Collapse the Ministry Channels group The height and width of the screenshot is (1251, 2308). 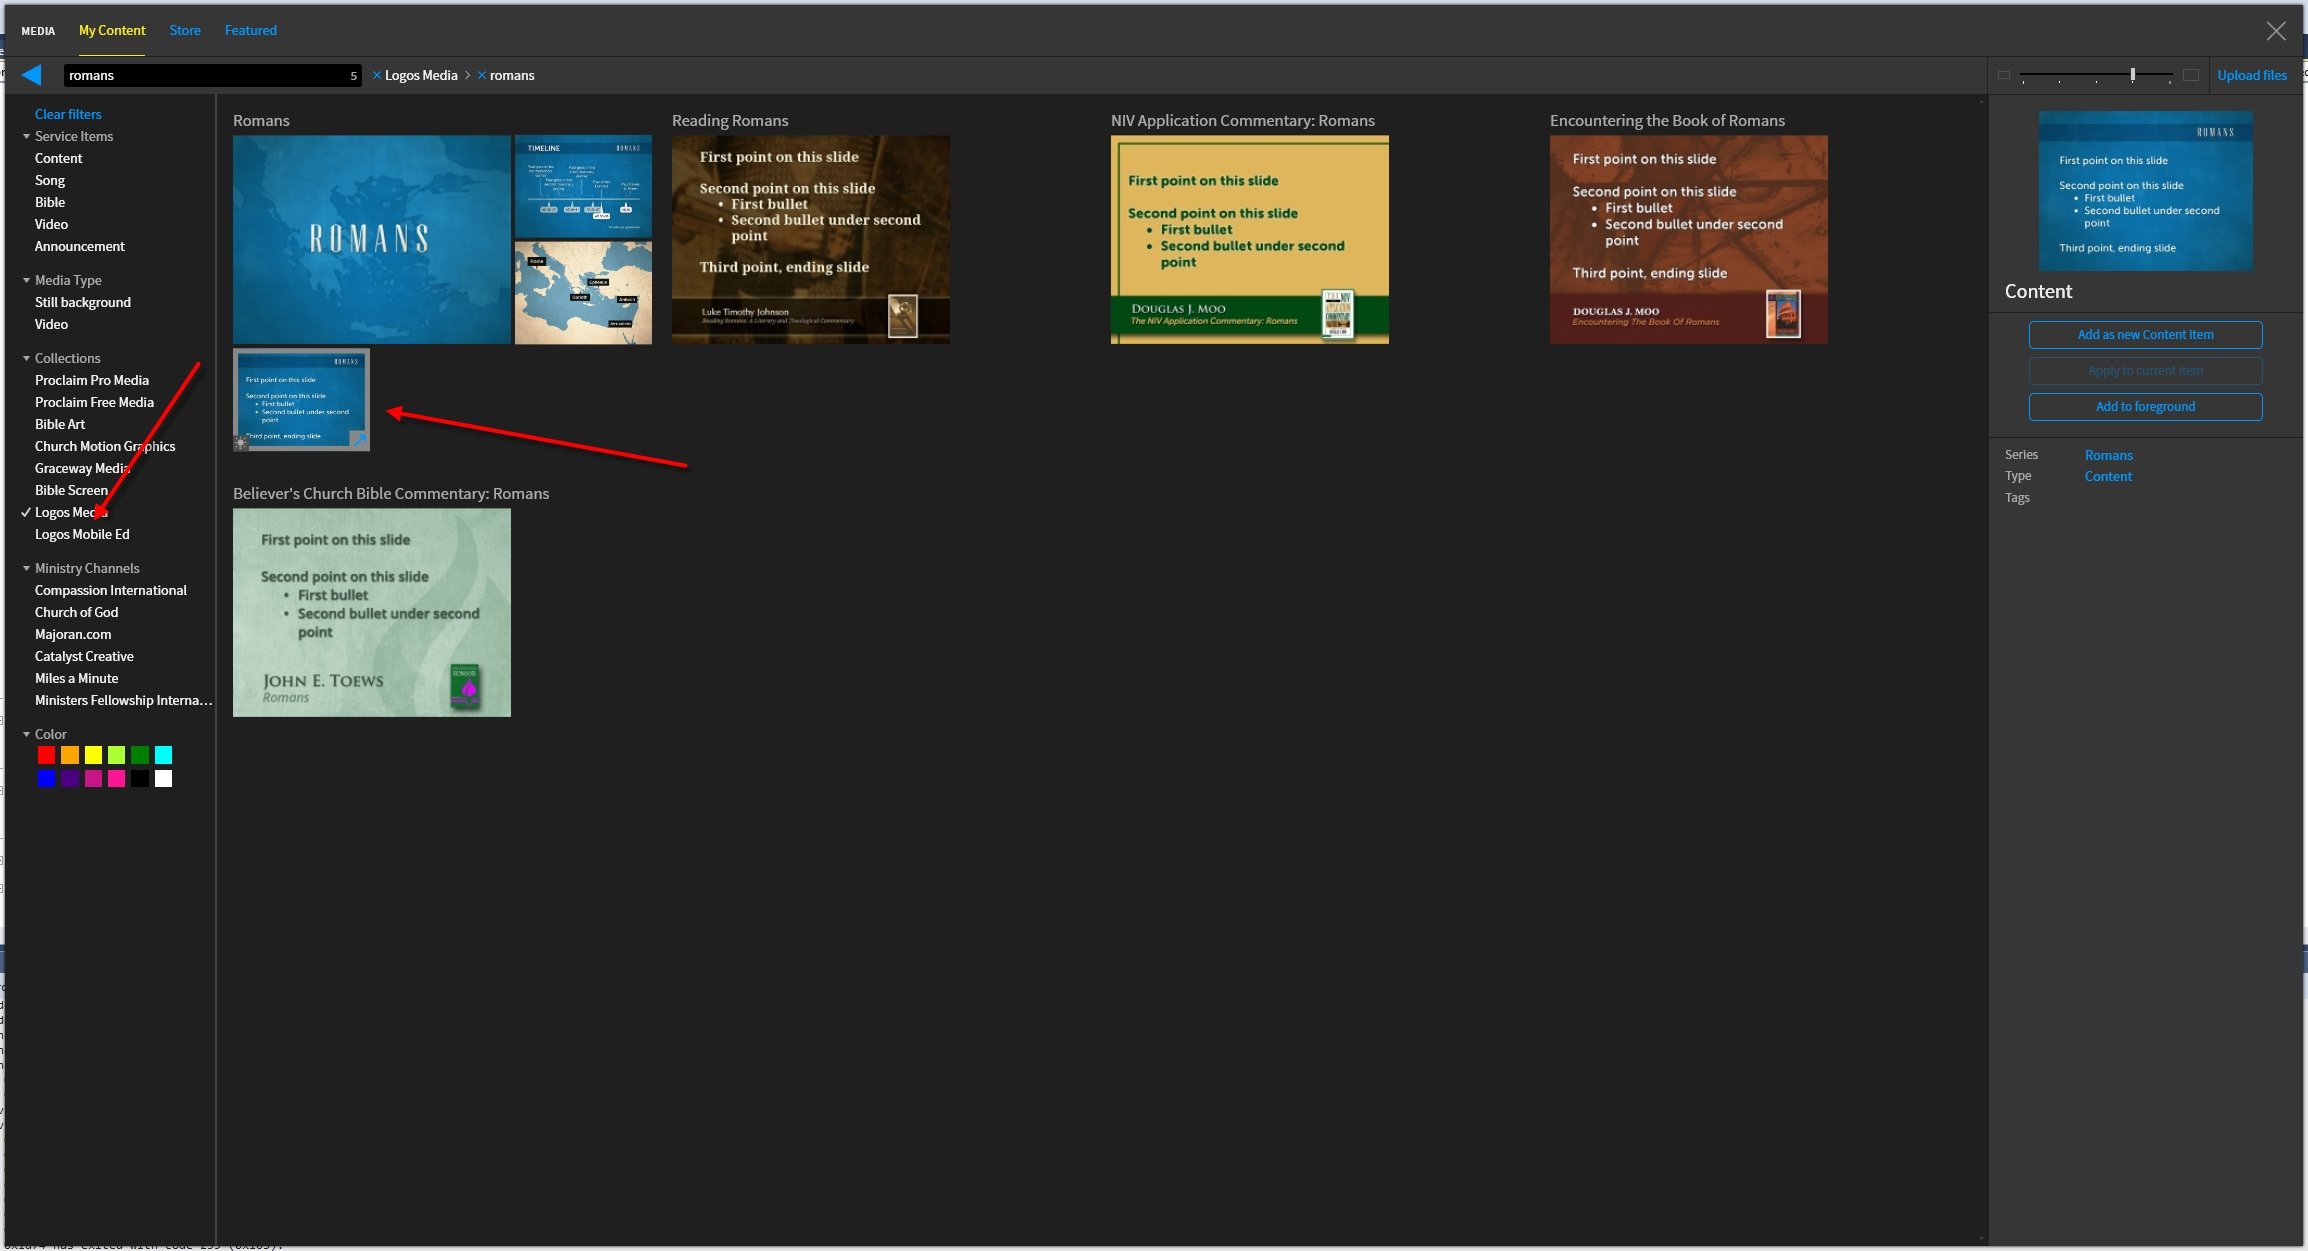pyautogui.click(x=27, y=568)
